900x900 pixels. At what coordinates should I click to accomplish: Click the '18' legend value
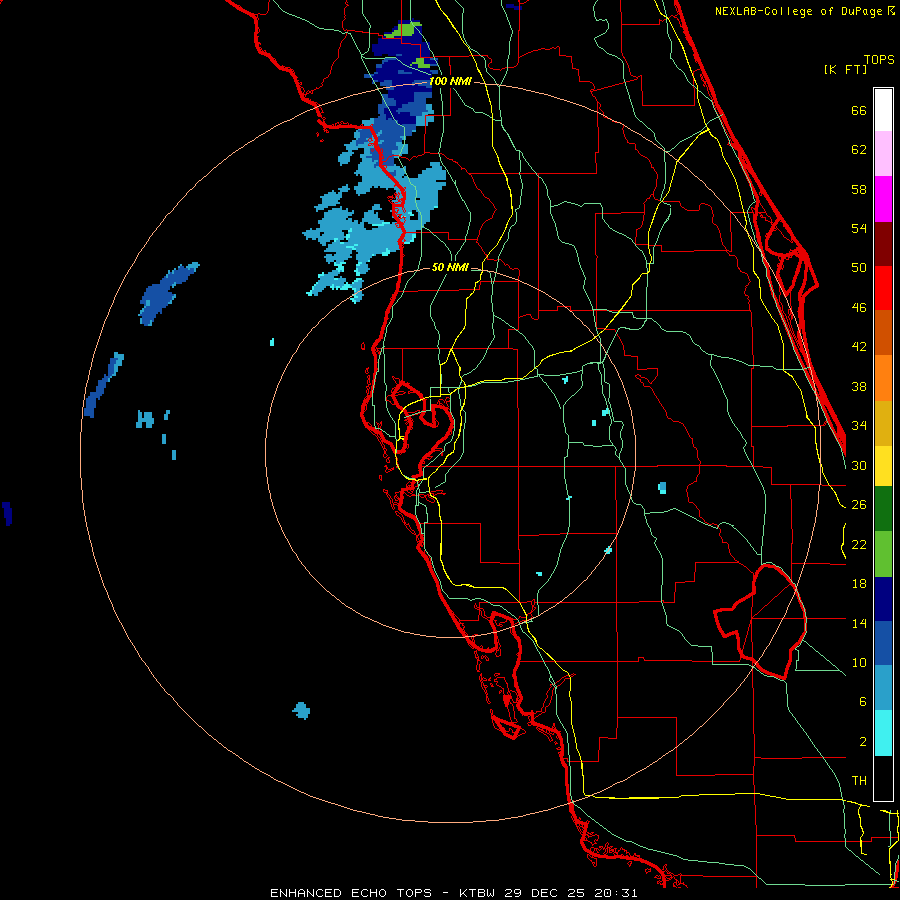tap(859, 584)
